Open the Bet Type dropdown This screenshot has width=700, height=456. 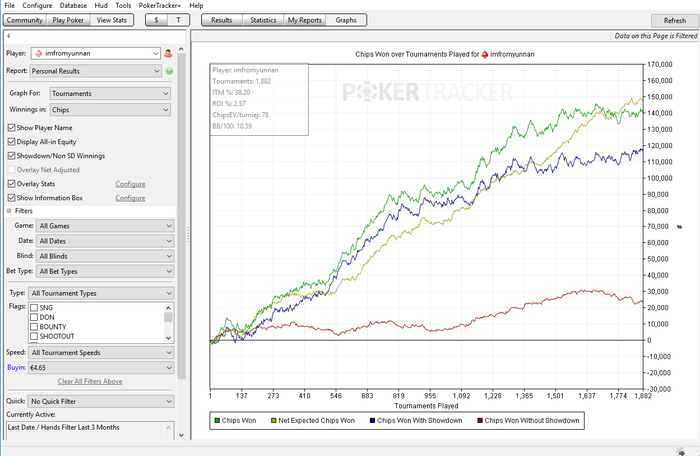coord(104,271)
